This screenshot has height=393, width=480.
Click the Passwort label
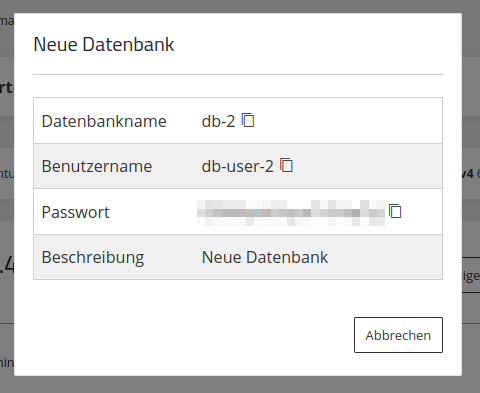tap(76, 212)
